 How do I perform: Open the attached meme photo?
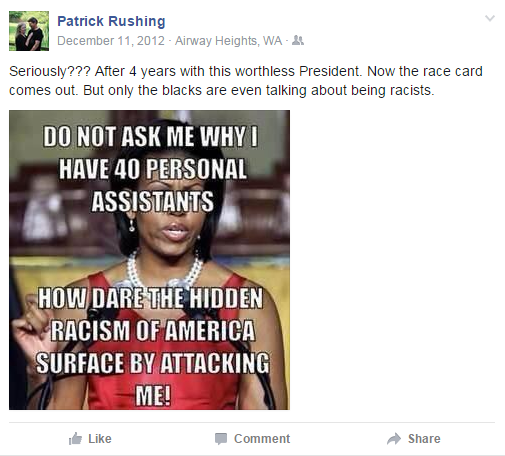coord(149,260)
